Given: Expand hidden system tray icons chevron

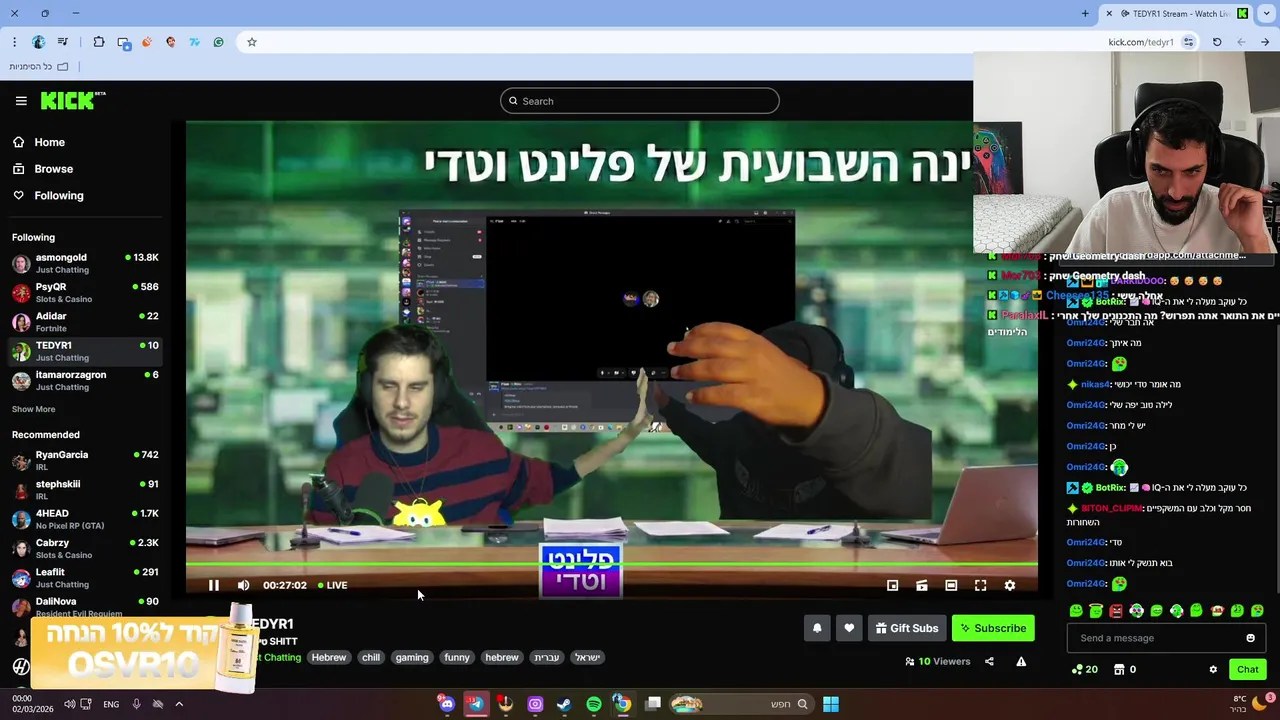Looking at the screenshot, I should coord(179,704).
